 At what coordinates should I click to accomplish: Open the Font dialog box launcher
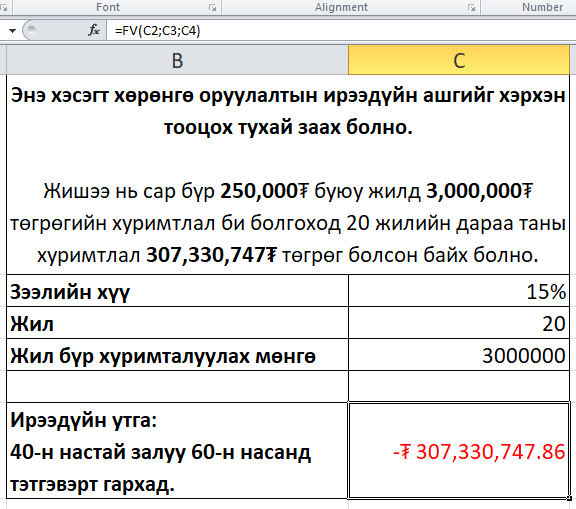coord(212,7)
